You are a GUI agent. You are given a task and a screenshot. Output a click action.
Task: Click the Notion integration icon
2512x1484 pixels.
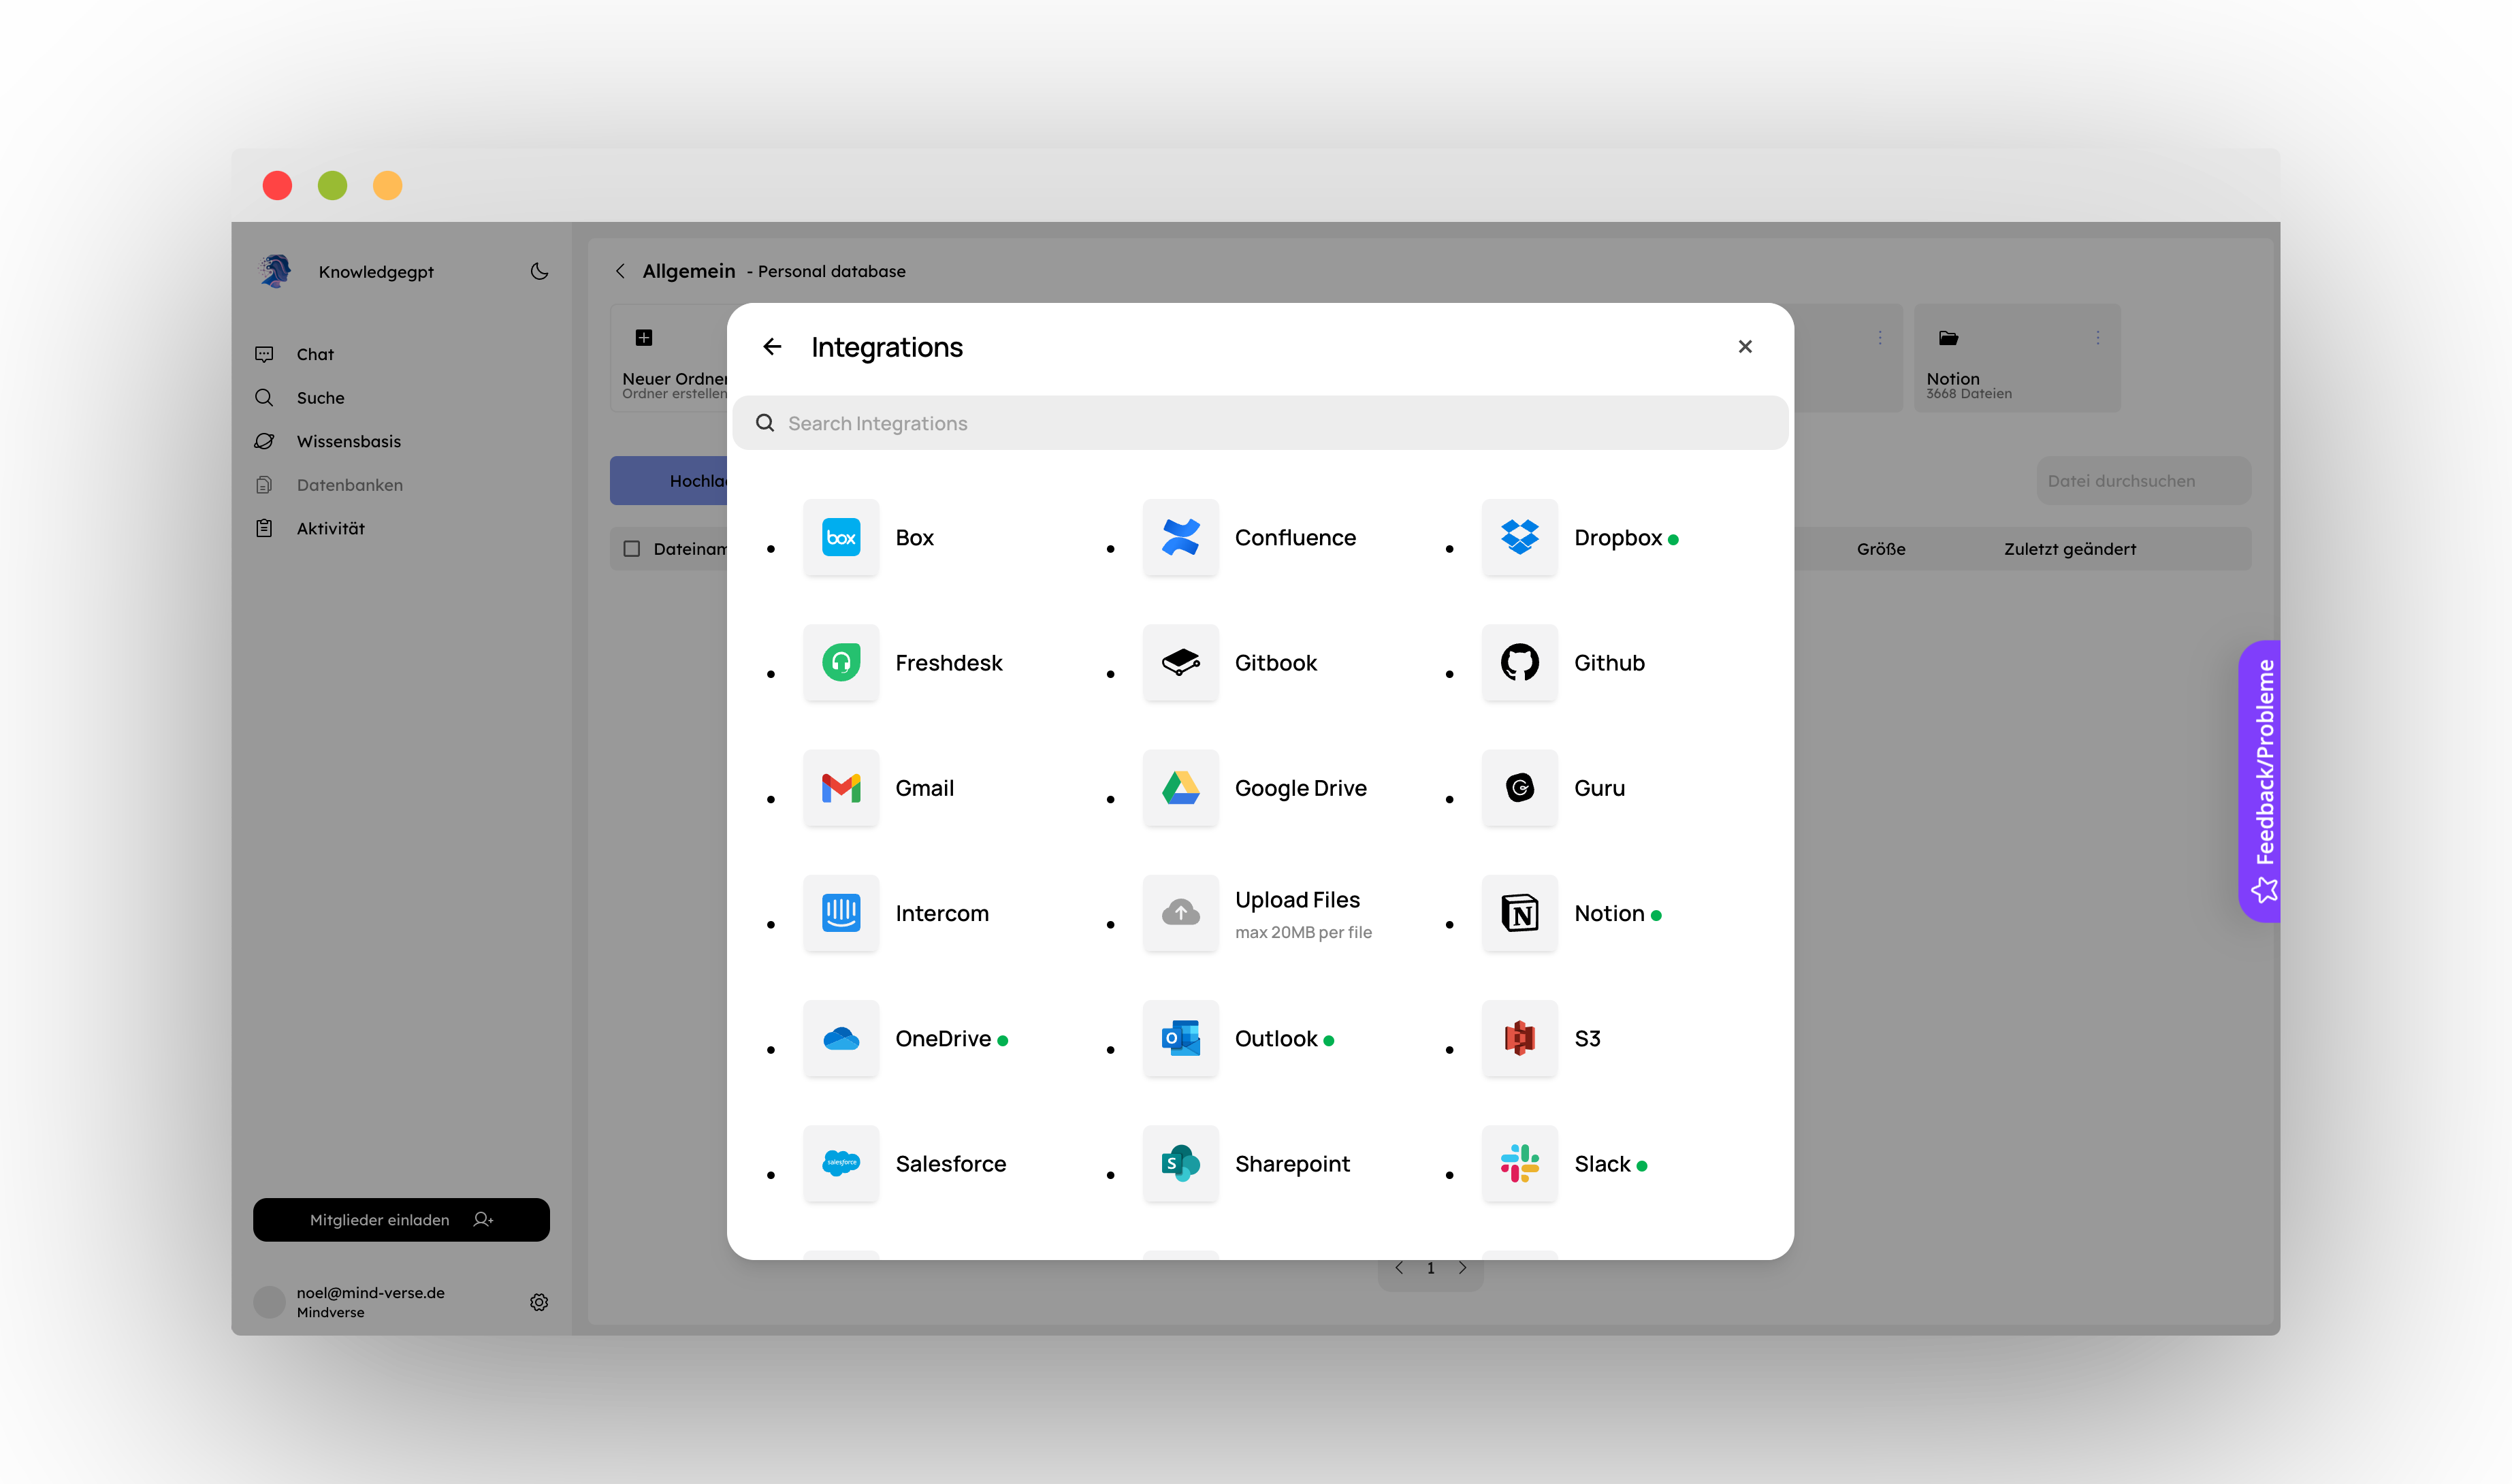(x=1519, y=913)
